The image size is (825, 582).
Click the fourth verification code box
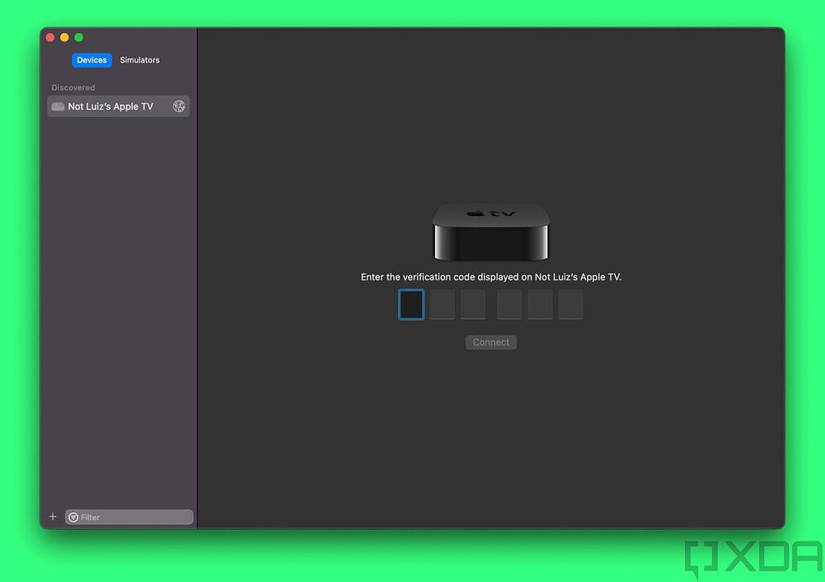point(509,305)
